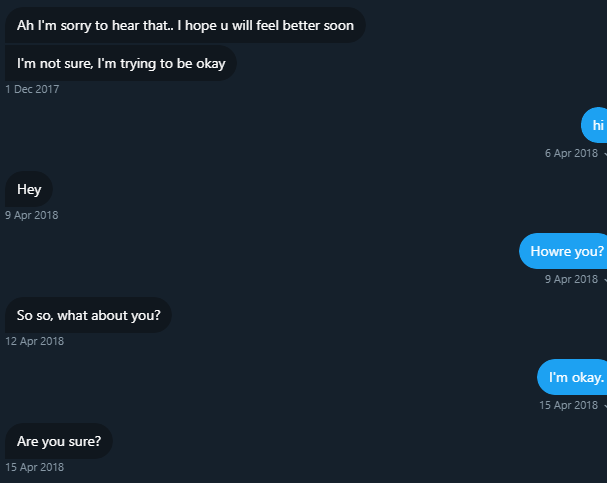Click the 9 Apr 2018 timestamp under "Howre you?"

point(571,279)
